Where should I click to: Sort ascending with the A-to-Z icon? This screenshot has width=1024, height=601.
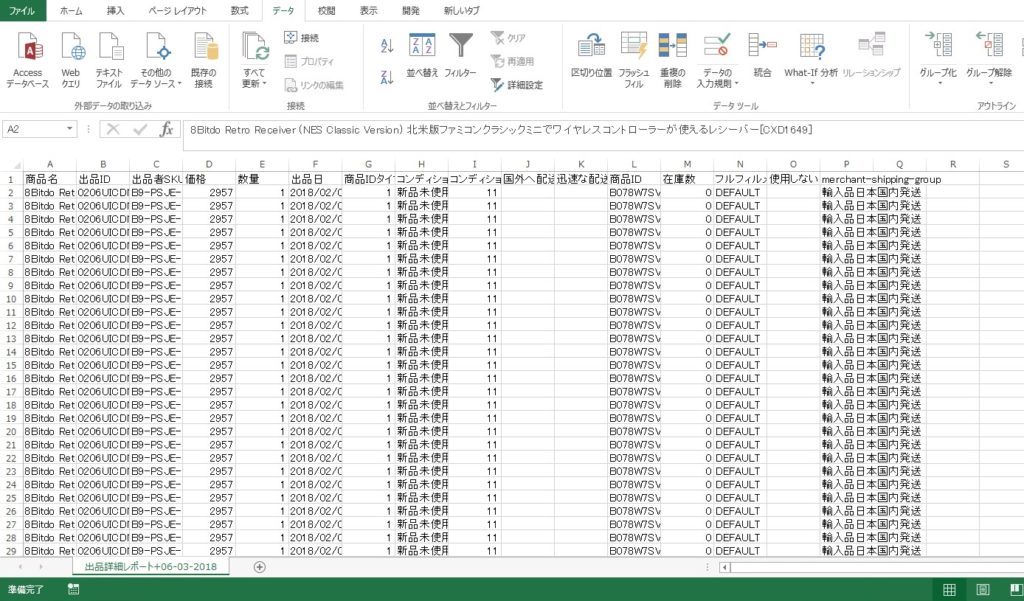(x=387, y=46)
